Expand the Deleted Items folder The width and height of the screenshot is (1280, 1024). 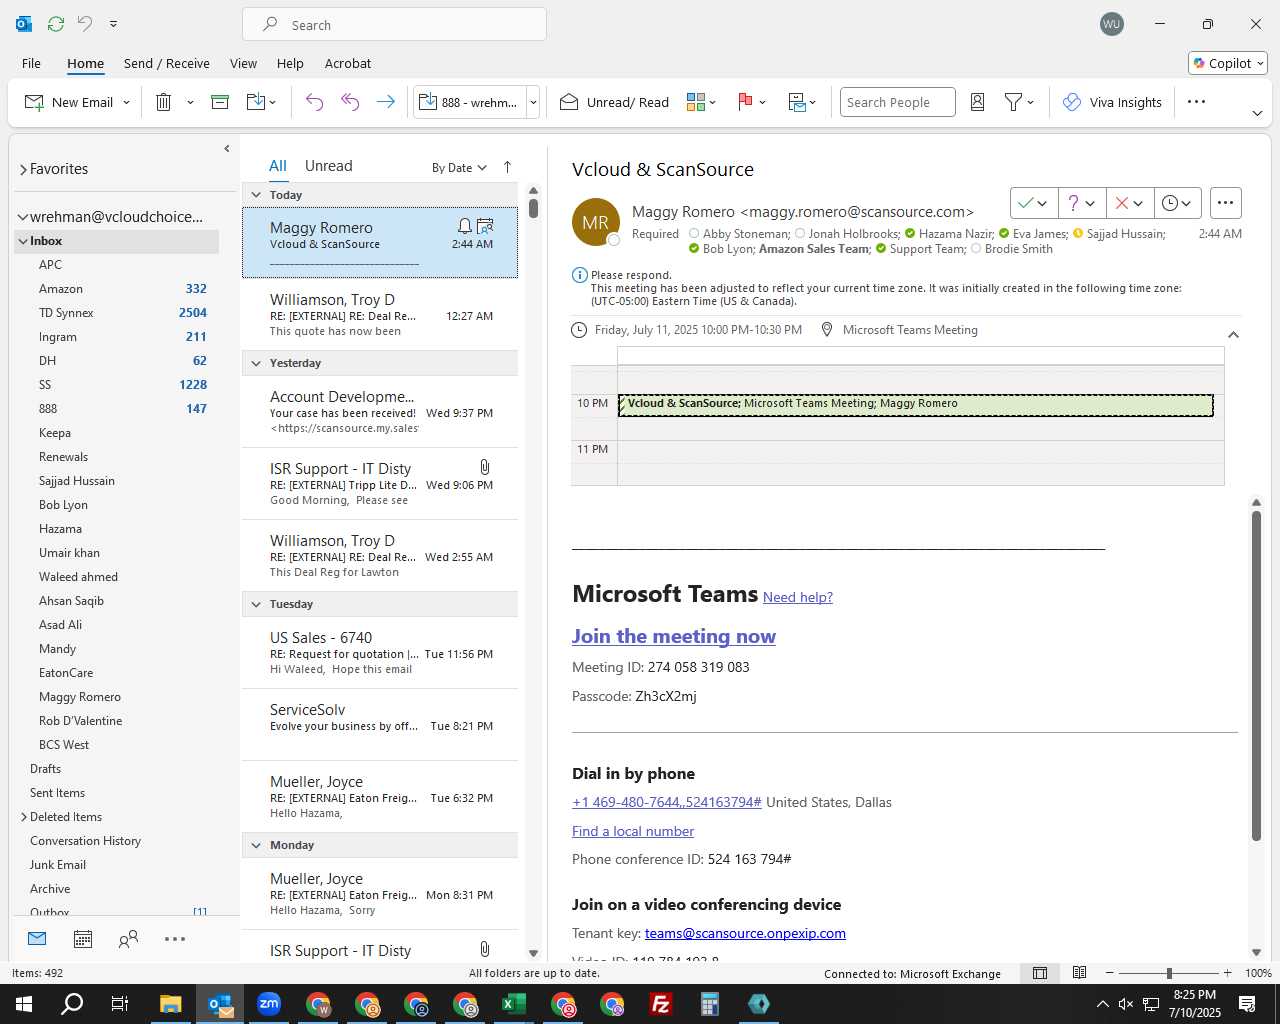pyautogui.click(x=24, y=817)
